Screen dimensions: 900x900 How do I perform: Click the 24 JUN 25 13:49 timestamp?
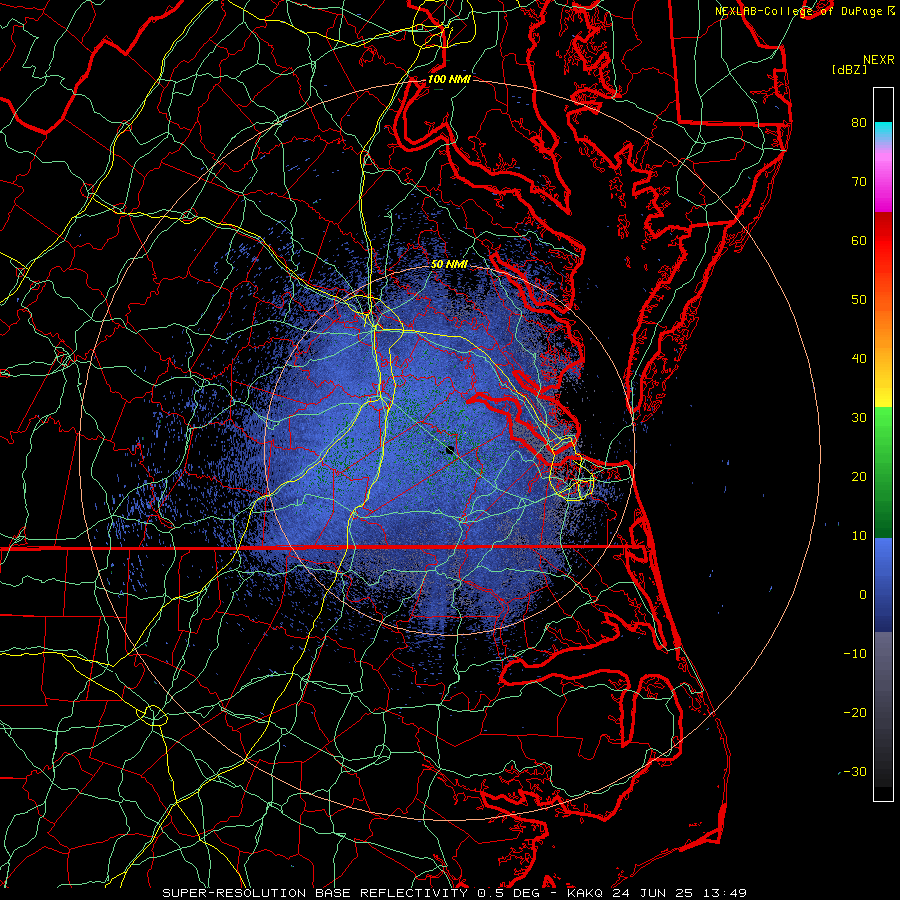pyautogui.click(x=680, y=893)
